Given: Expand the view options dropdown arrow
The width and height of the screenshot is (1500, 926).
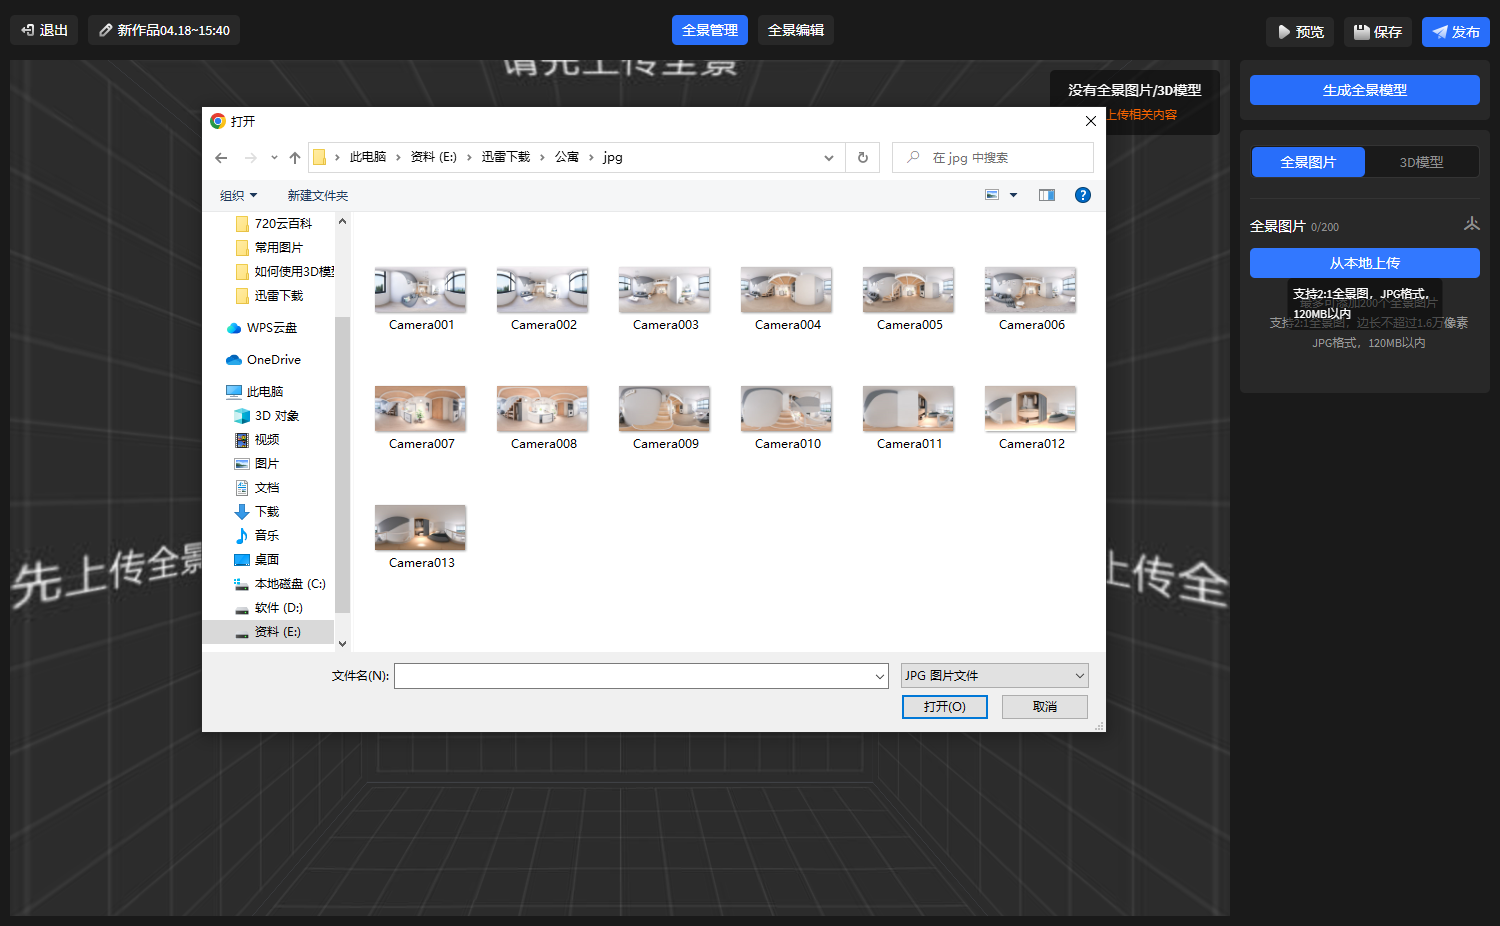Looking at the screenshot, I should point(1013,195).
